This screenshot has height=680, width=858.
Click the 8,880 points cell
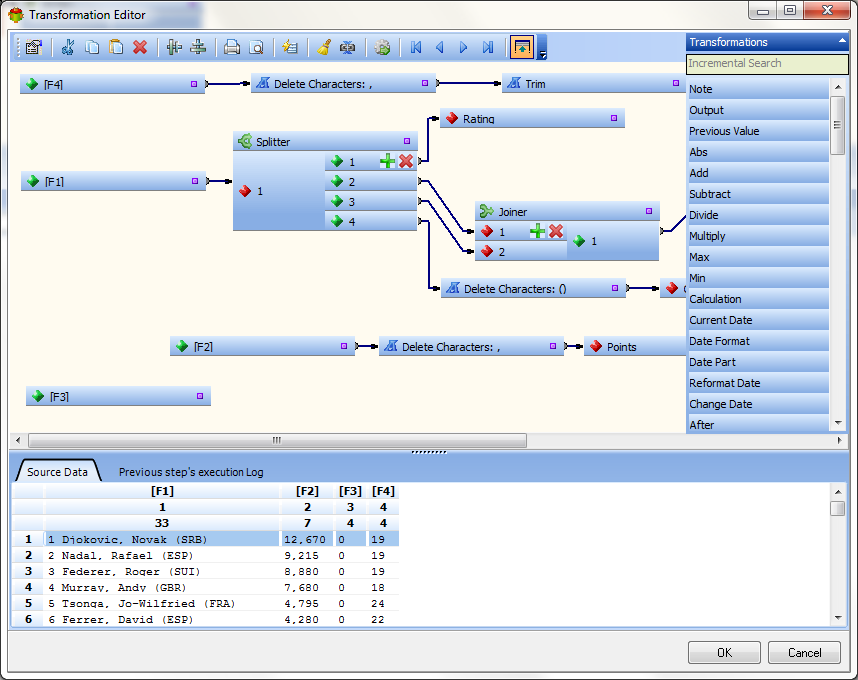point(307,571)
